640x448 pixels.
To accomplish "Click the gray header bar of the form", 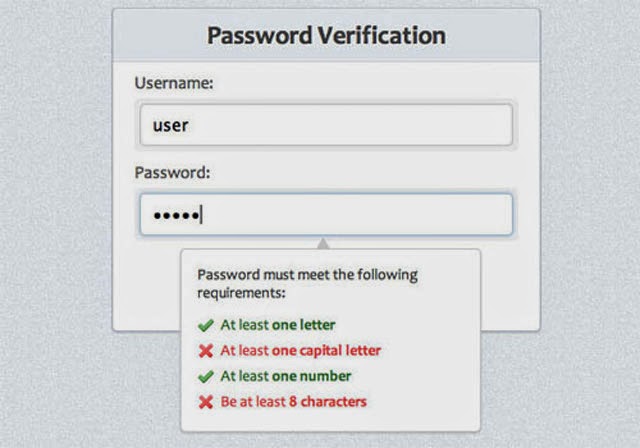I will (327, 35).
